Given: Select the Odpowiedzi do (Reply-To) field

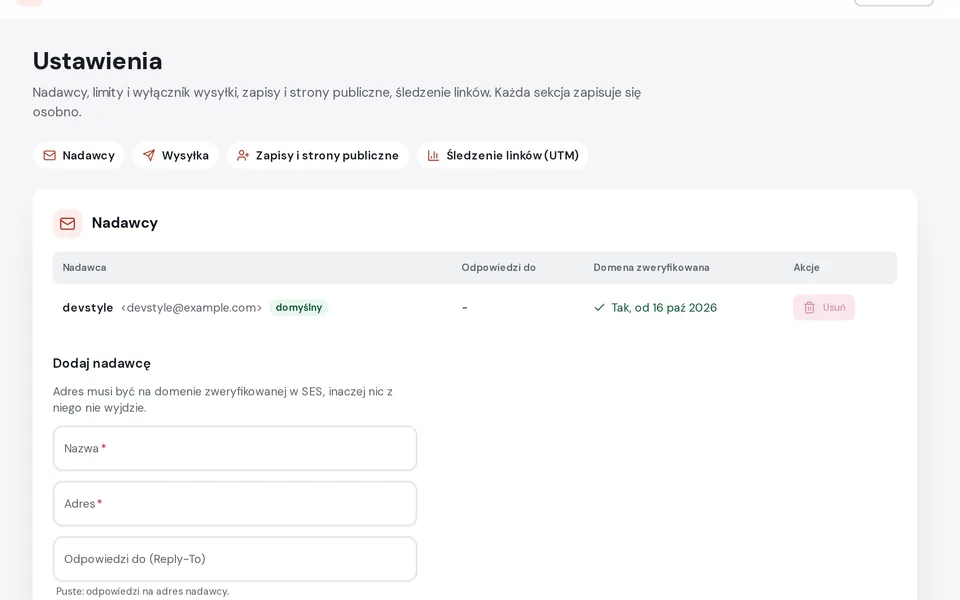Looking at the screenshot, I should coord(235,559).
